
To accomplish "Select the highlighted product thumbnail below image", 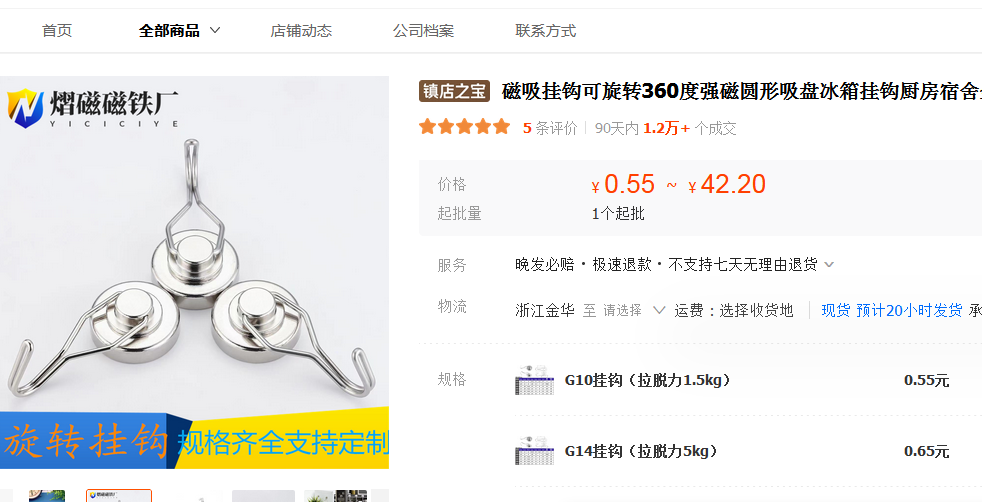I will coord(119,496).
